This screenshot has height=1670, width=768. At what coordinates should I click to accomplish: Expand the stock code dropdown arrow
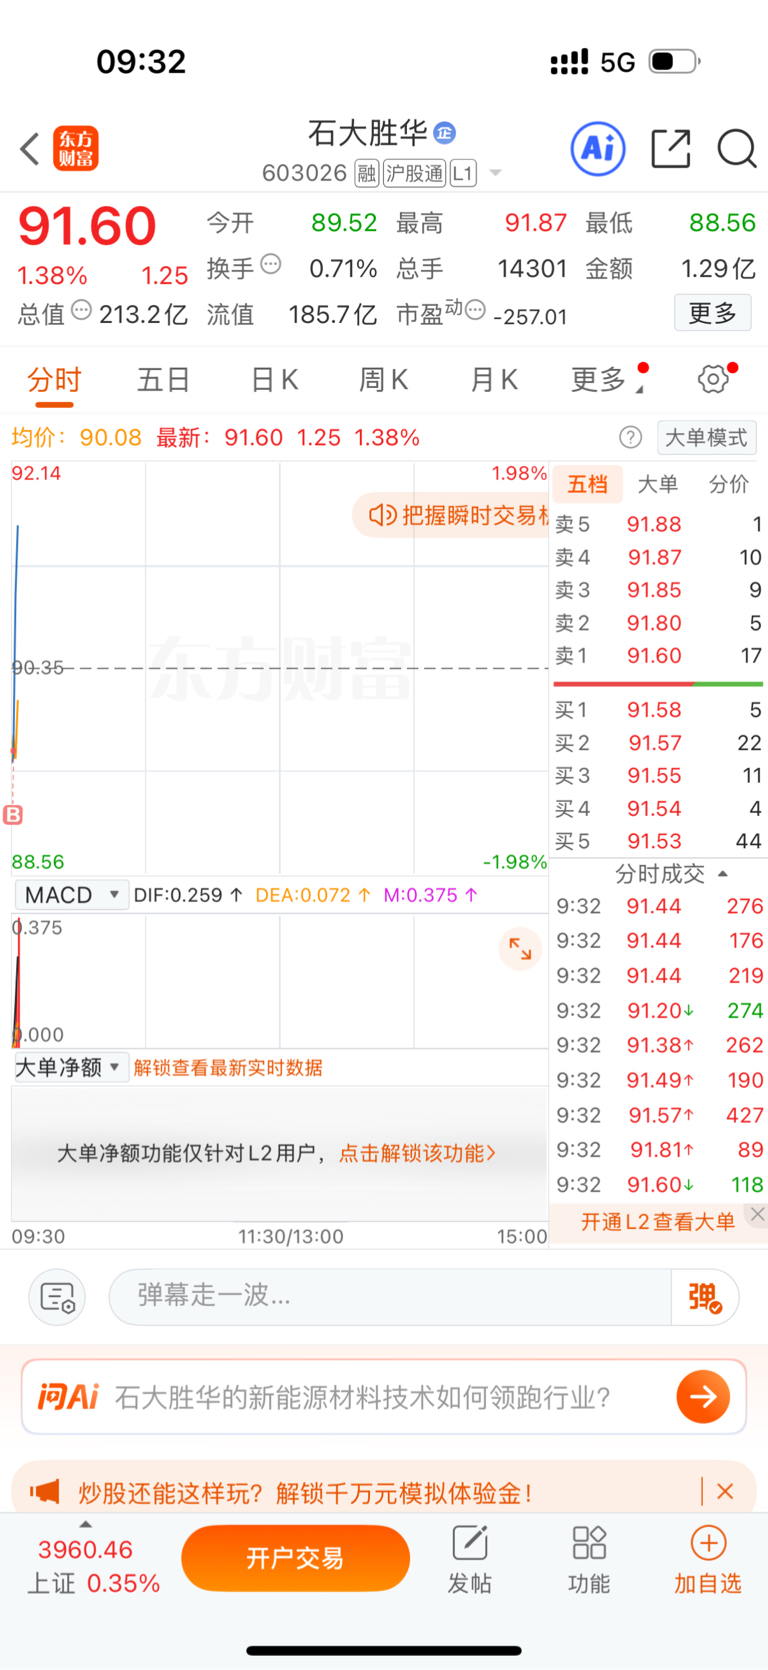click(x=494, y=174)
